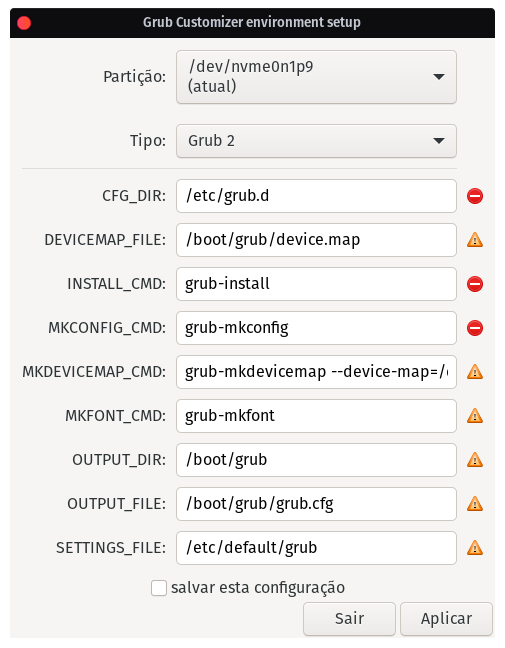The image size is (505, 648).
Task: Click the warning icon beside DEVICEMAP_FILE field
Action: pyautogui.click(x=475, y=240)
